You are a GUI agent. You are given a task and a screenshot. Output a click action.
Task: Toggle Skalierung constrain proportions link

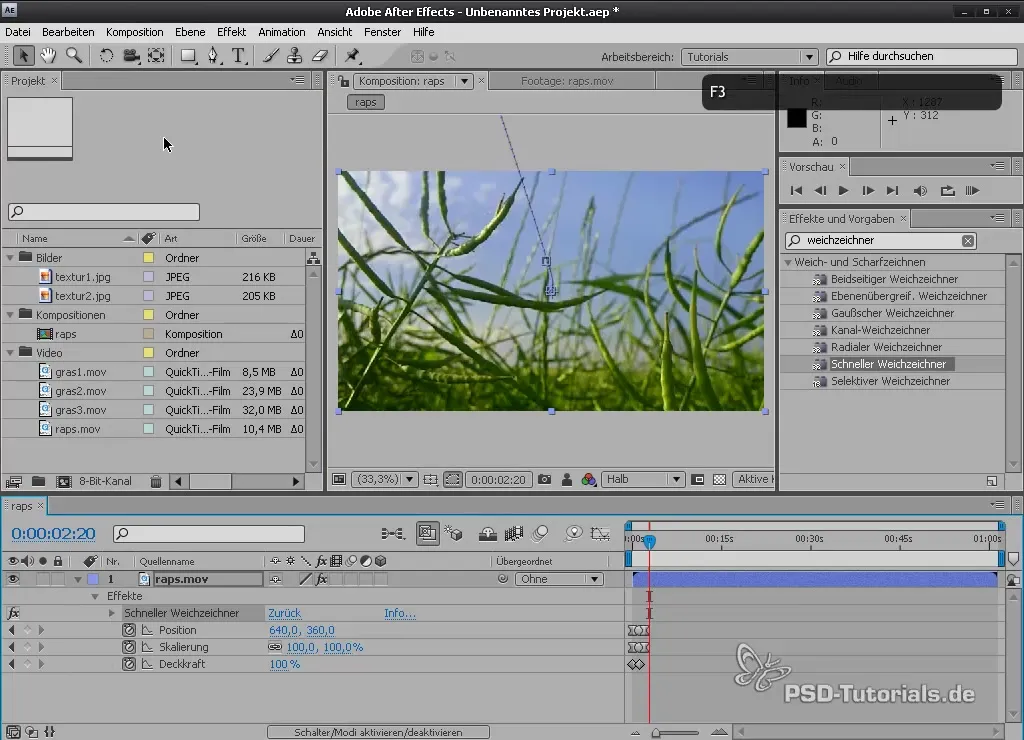(x=275, y=647)
